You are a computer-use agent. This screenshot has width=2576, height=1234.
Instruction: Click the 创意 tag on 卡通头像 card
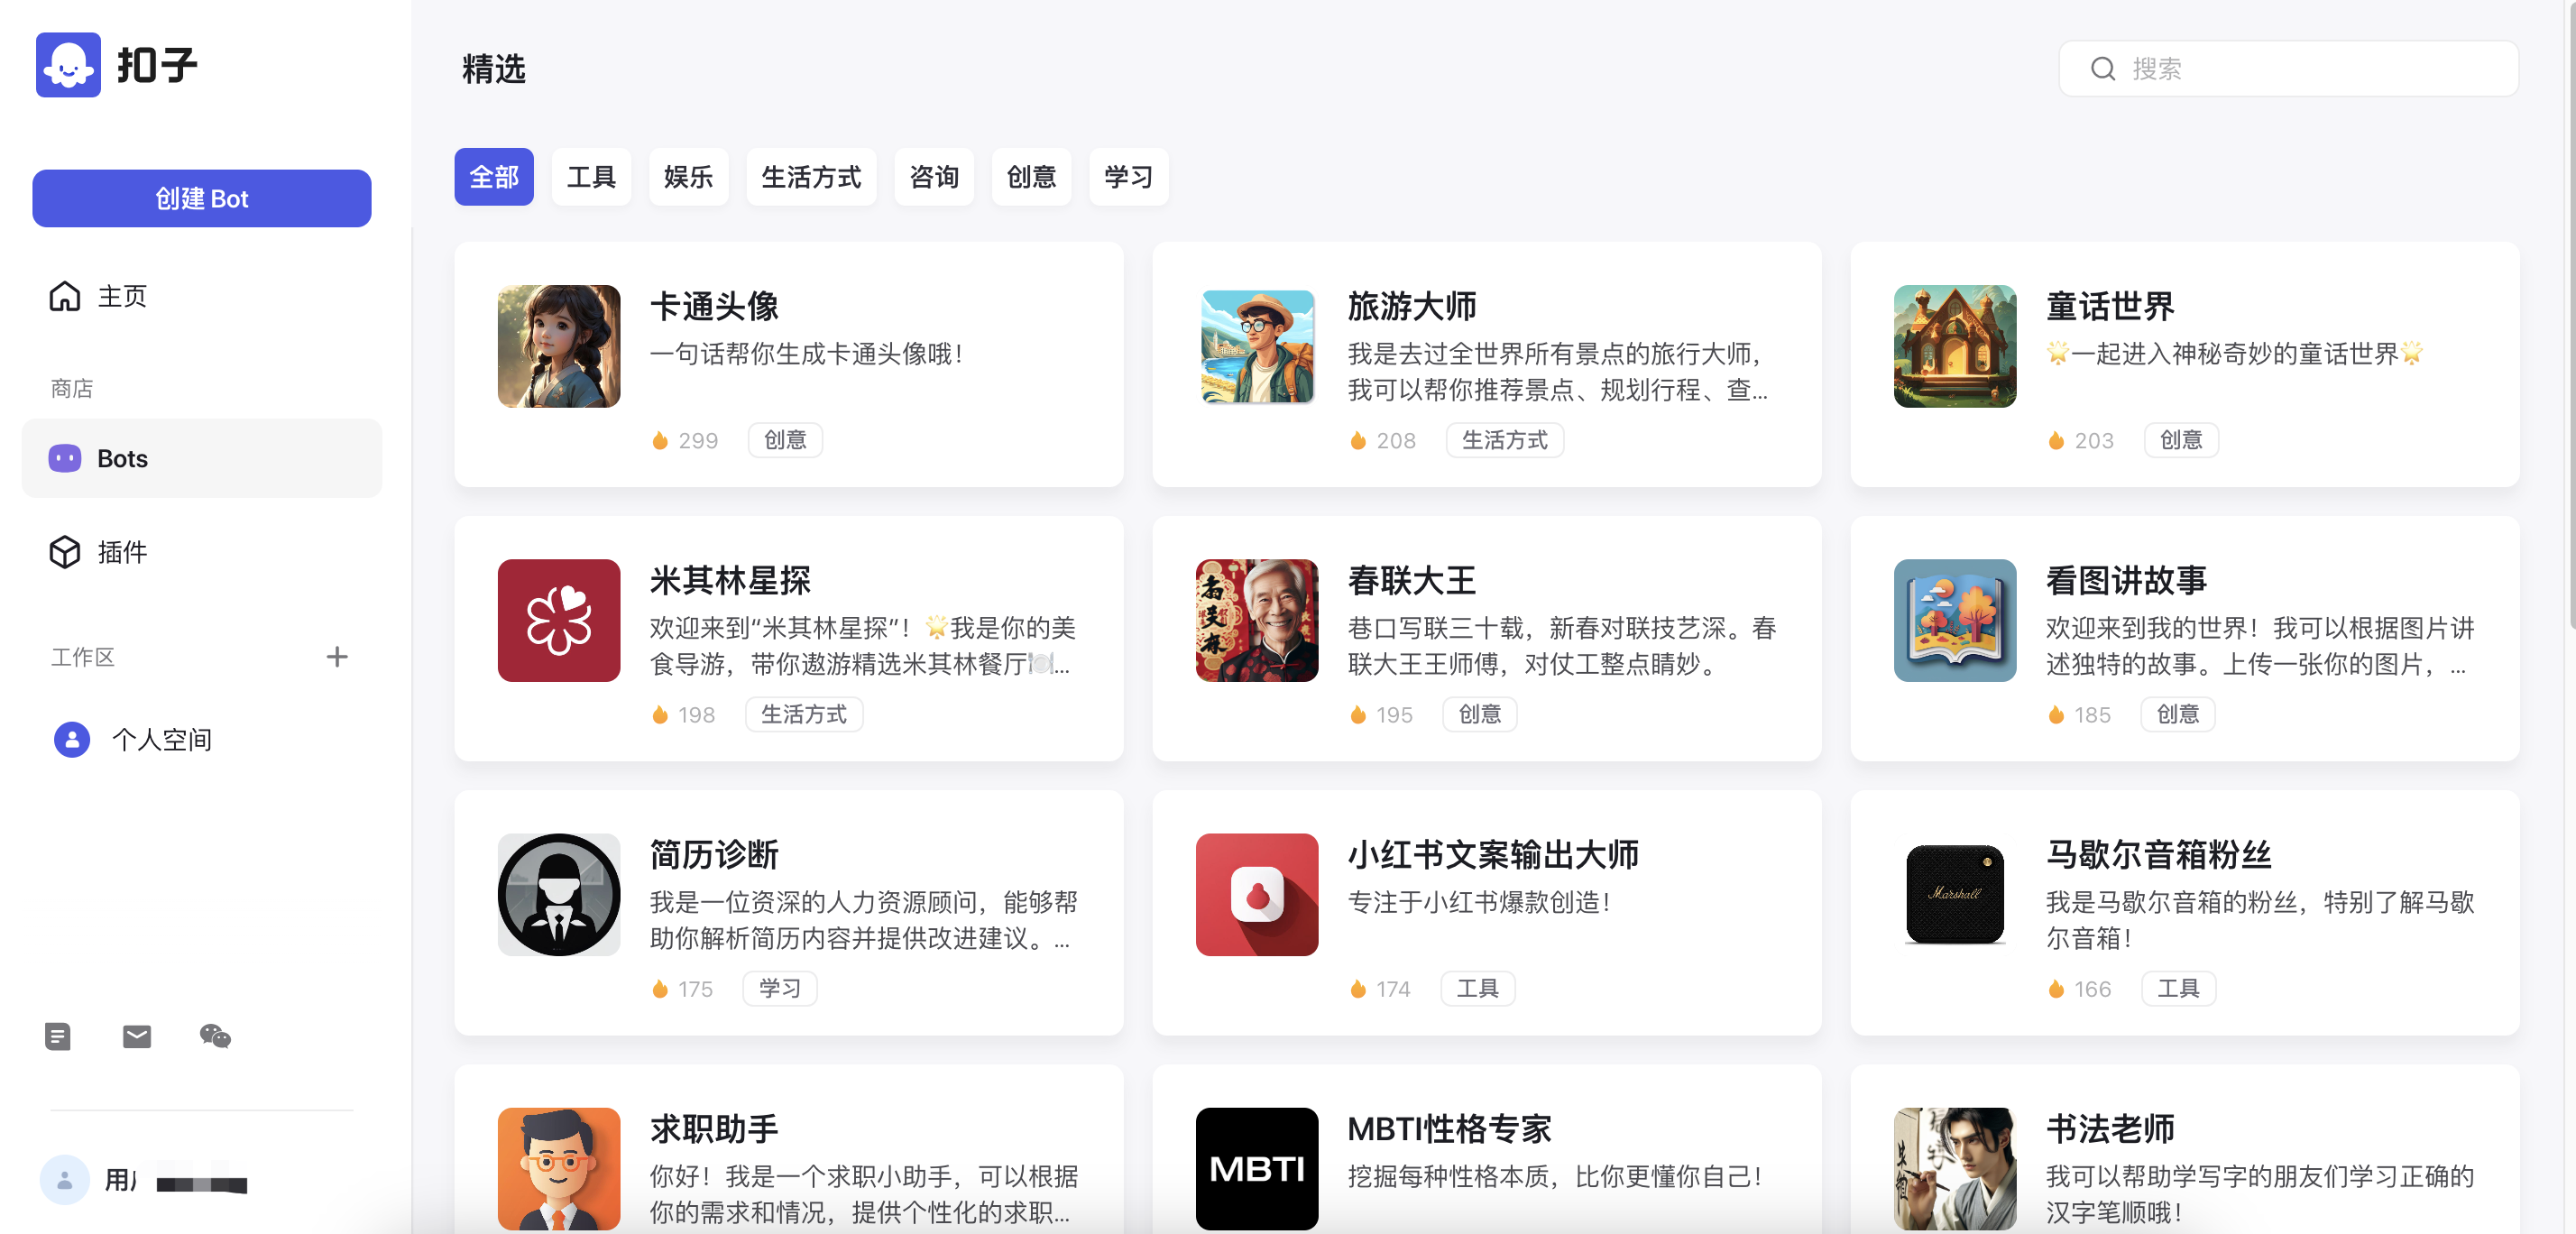coord(785,440)
